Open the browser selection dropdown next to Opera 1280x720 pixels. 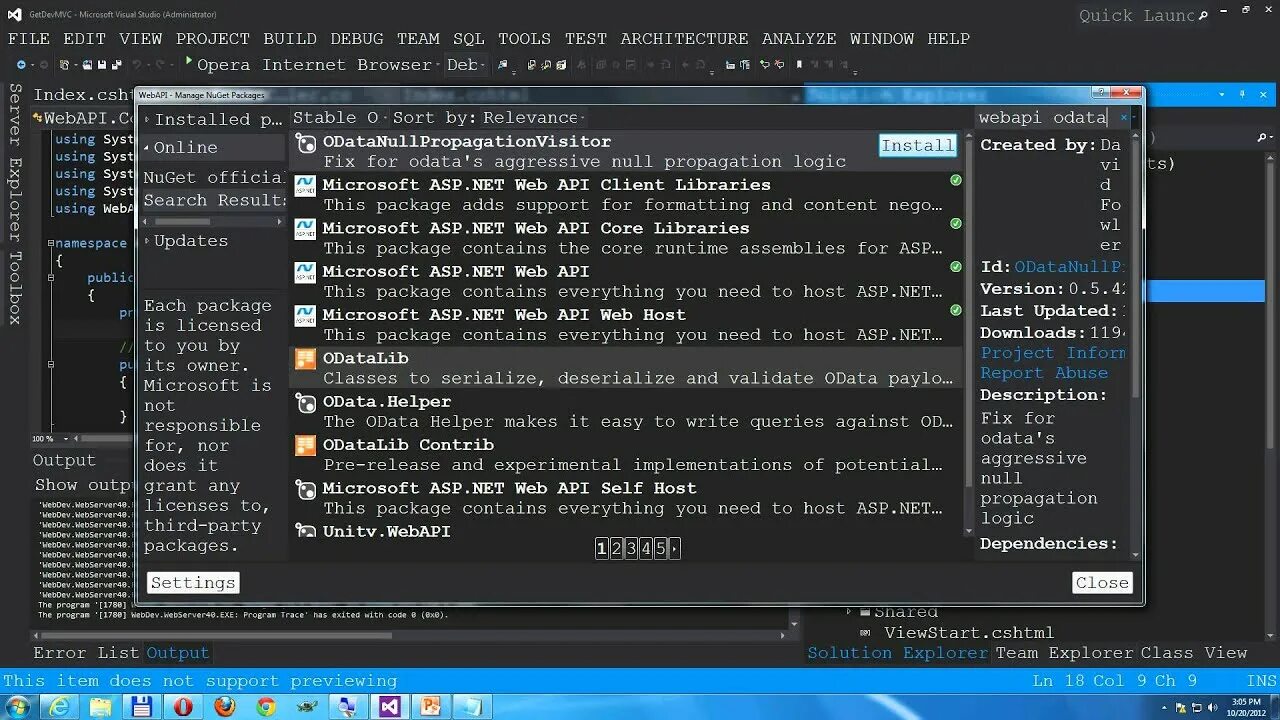(439, 65)
